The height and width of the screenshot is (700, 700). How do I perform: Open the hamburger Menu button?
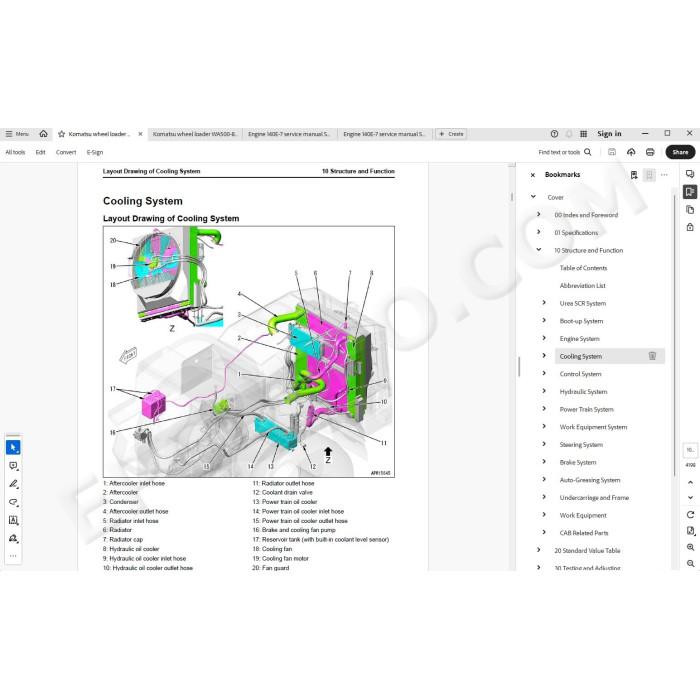coord(17,134)
